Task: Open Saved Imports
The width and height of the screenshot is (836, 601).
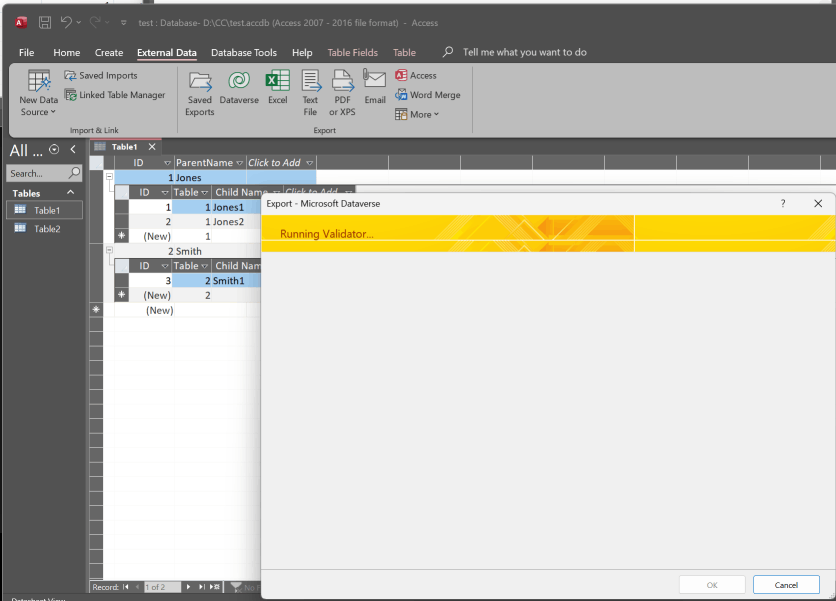Action: point(101,76)
